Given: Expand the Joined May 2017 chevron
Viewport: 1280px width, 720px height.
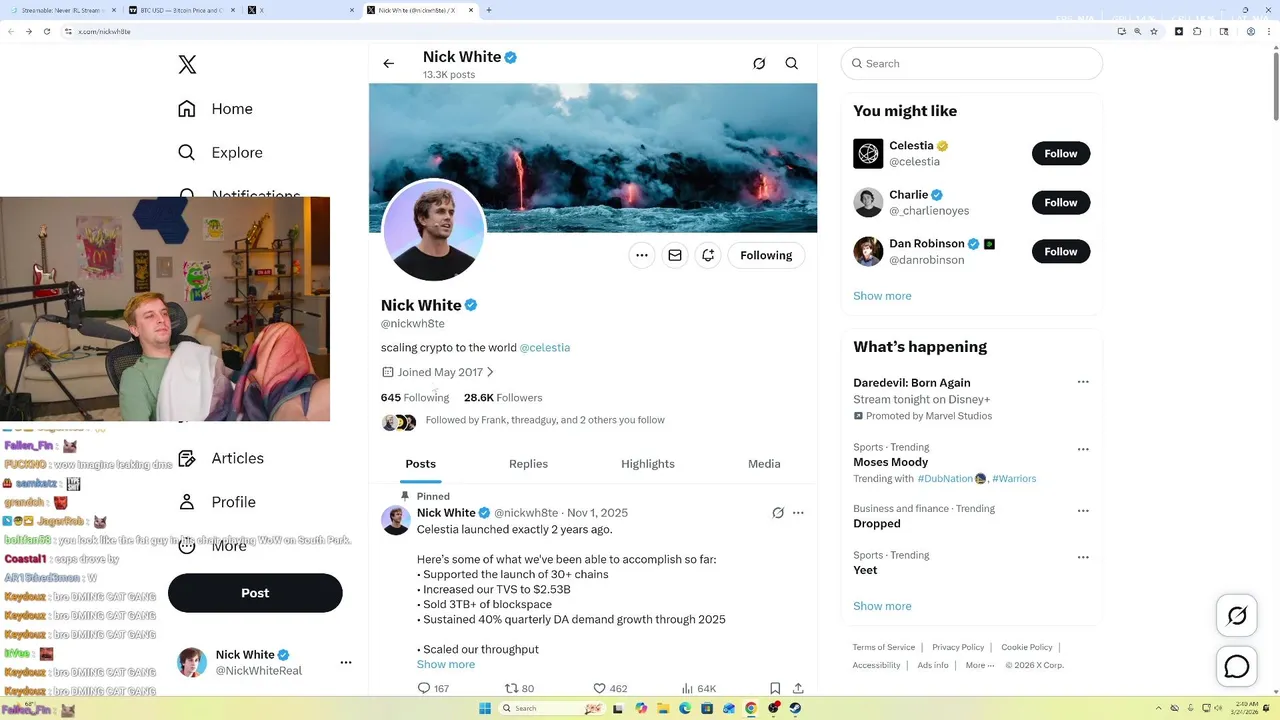Looking at the screenshot, I should pyautogui.click(x=490, y=372).
